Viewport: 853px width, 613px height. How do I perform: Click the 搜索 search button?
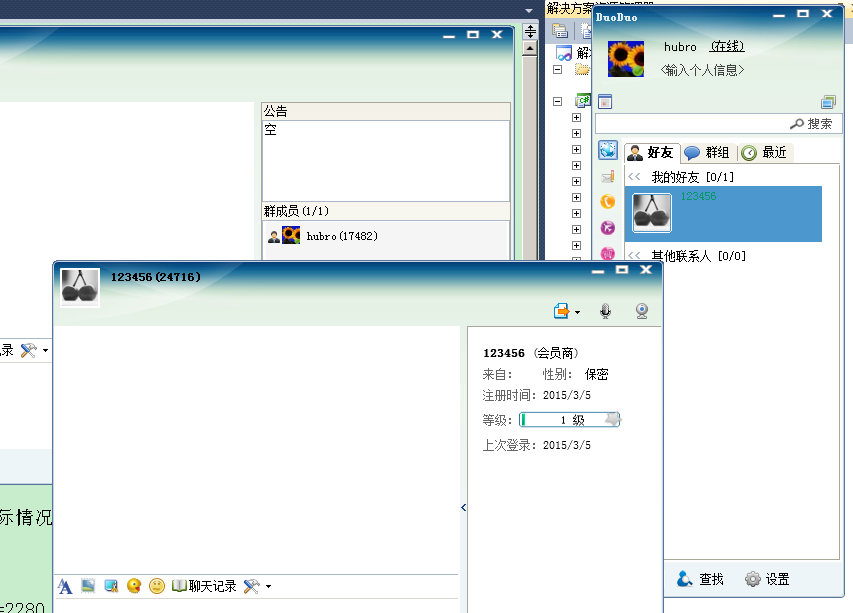point(811,124)
